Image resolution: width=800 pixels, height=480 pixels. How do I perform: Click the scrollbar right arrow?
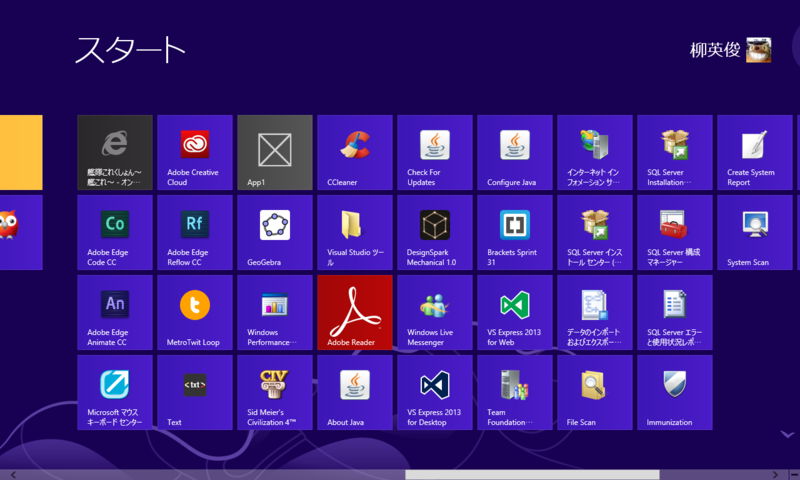775,475
